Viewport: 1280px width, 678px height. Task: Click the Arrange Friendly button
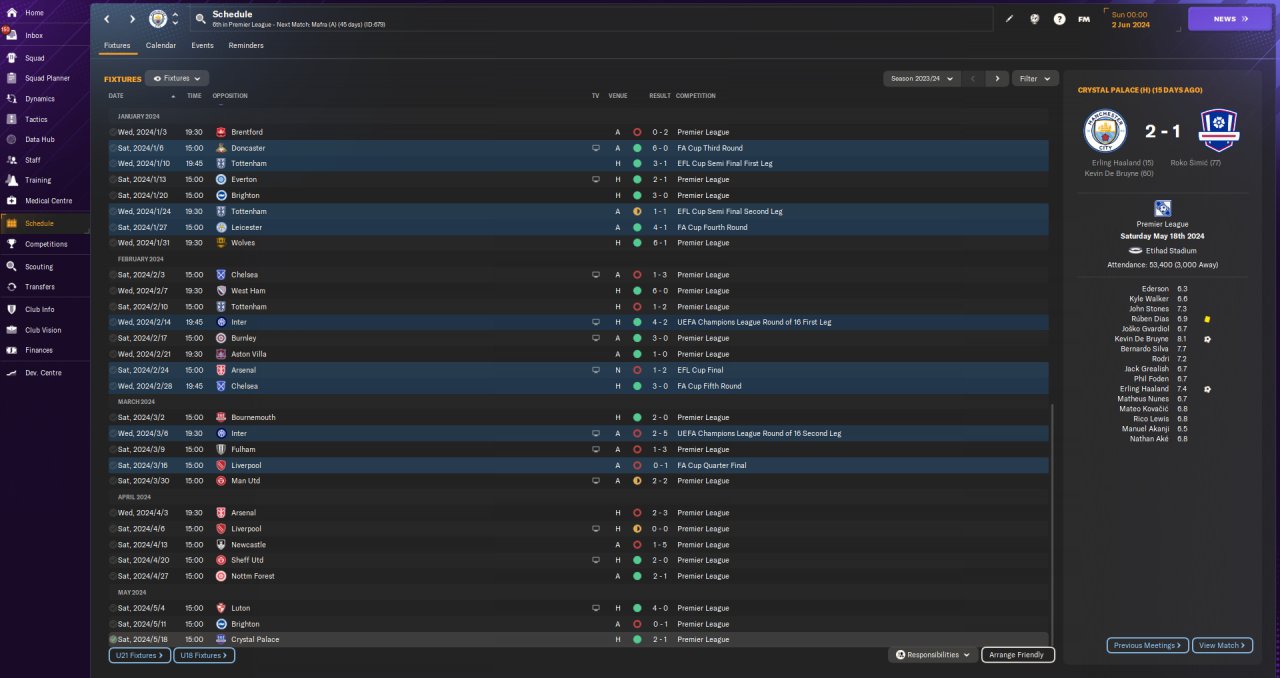[x=1018, y=655]
